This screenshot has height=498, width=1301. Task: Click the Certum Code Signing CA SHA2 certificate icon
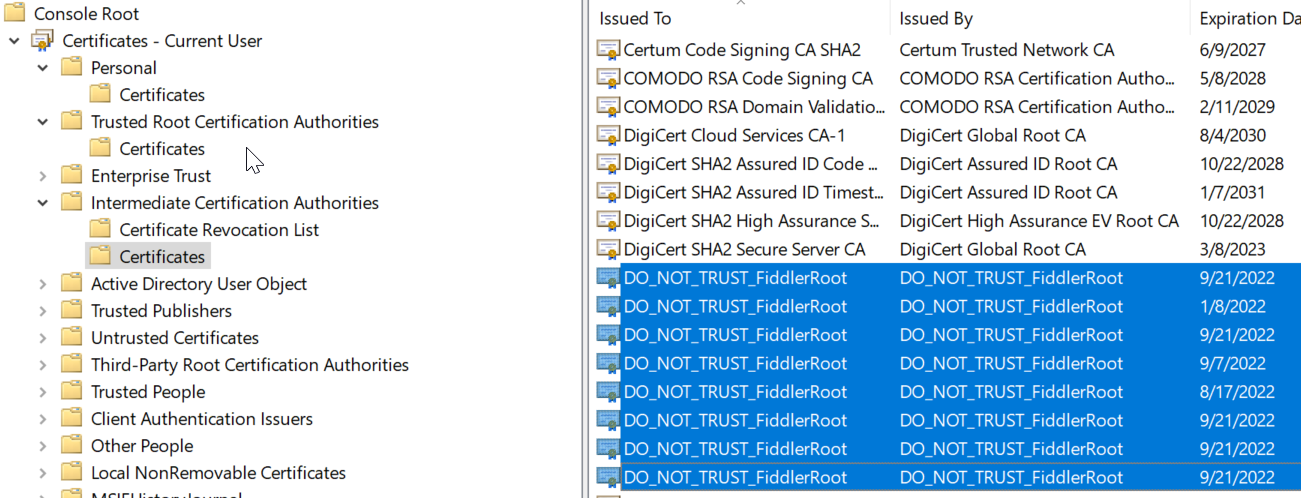tap(608, 50)
